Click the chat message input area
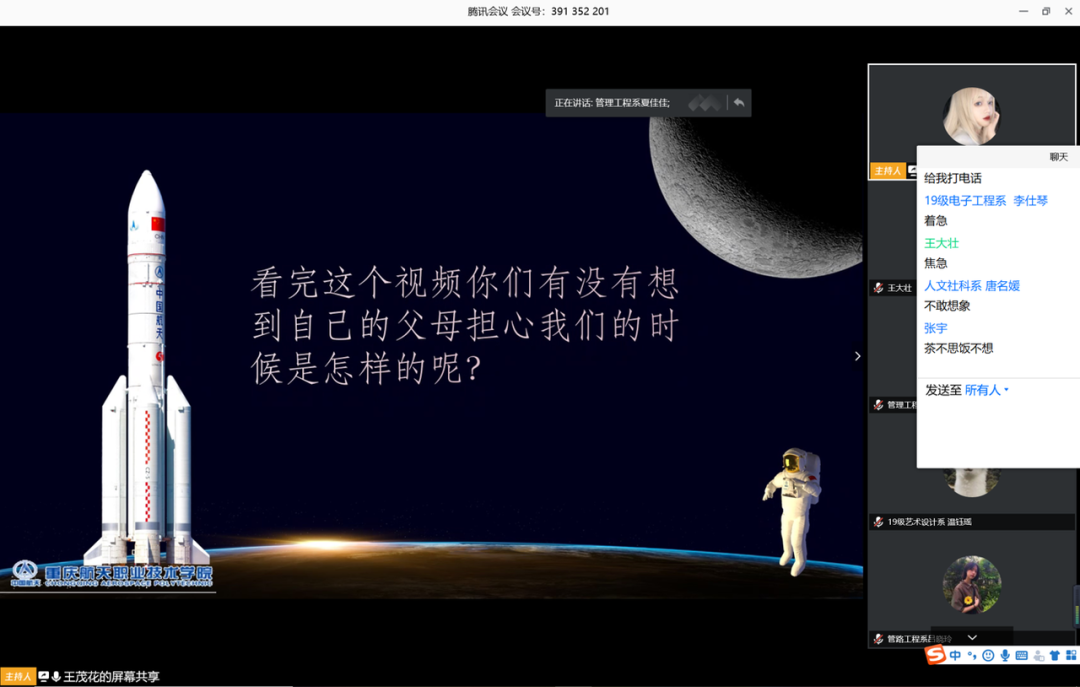This screenshot has width=1080, height=687. coord(998,434)
